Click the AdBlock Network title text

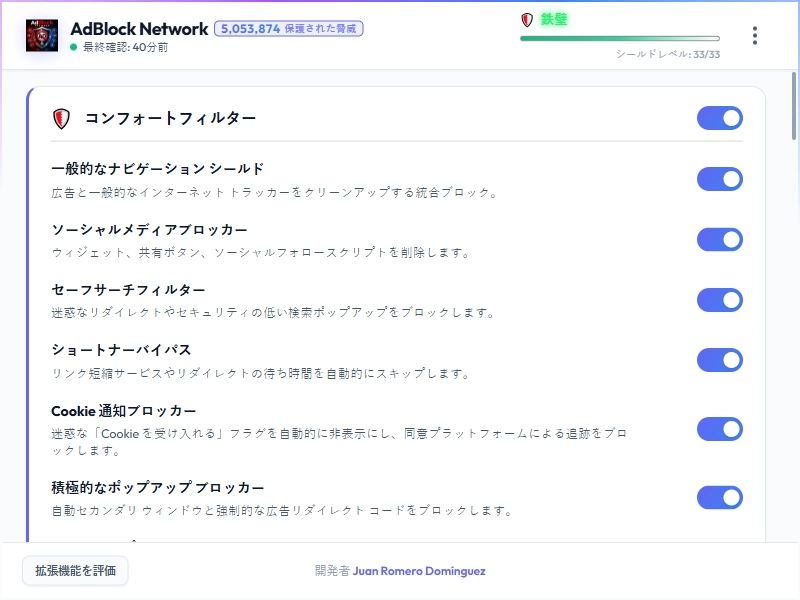point(139,29)
